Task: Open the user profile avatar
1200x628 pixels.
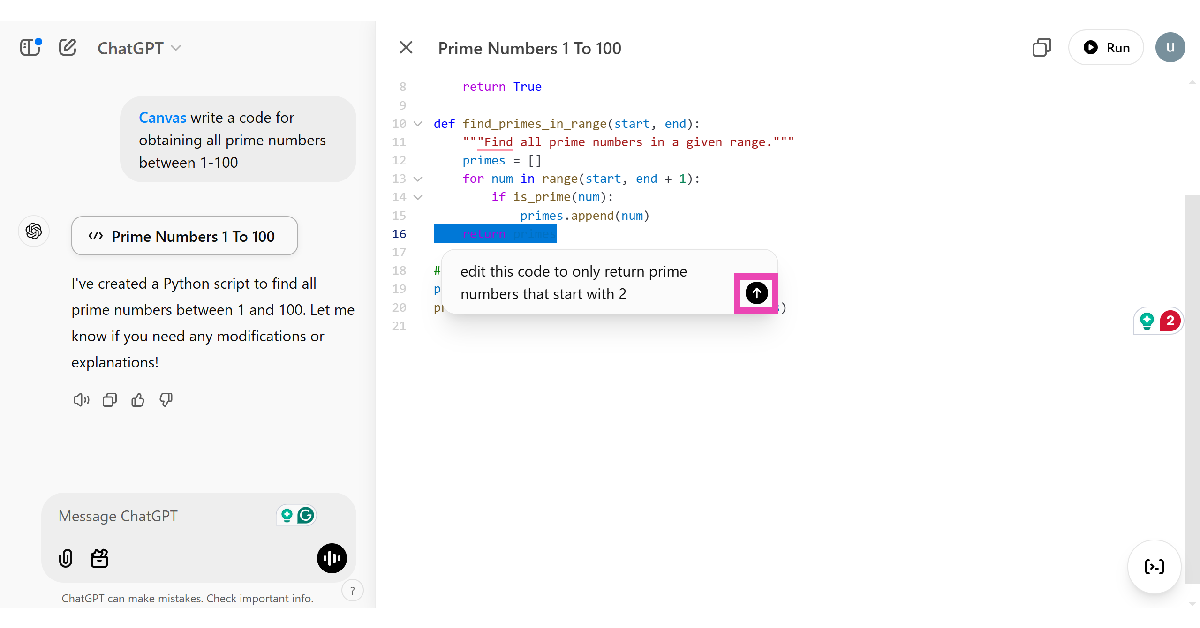Action: click(1169, 48)
